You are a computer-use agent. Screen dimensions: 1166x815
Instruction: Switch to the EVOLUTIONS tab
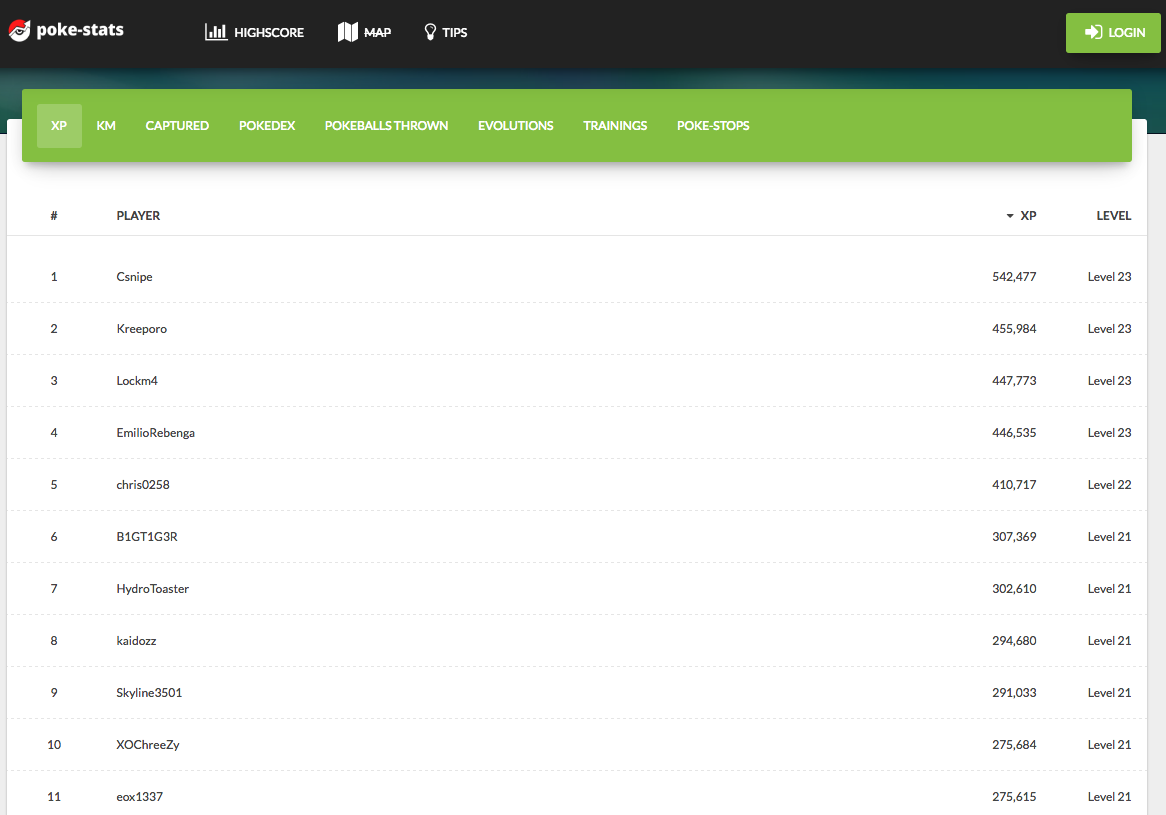click(x=515, y=125)
